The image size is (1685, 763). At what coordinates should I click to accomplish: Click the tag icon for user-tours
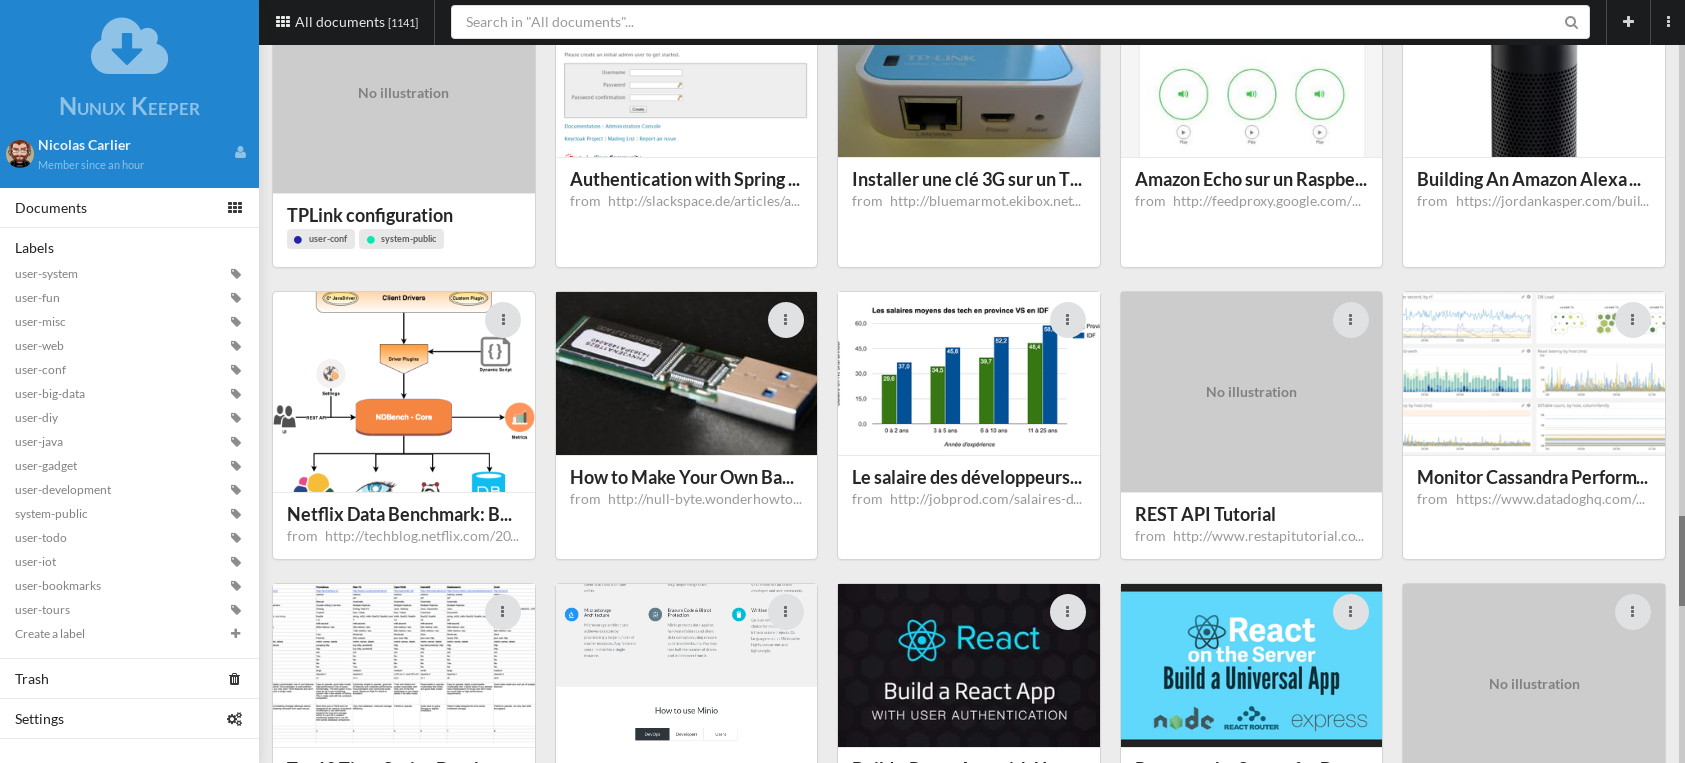pyautogui.click(x=236, y=610)
